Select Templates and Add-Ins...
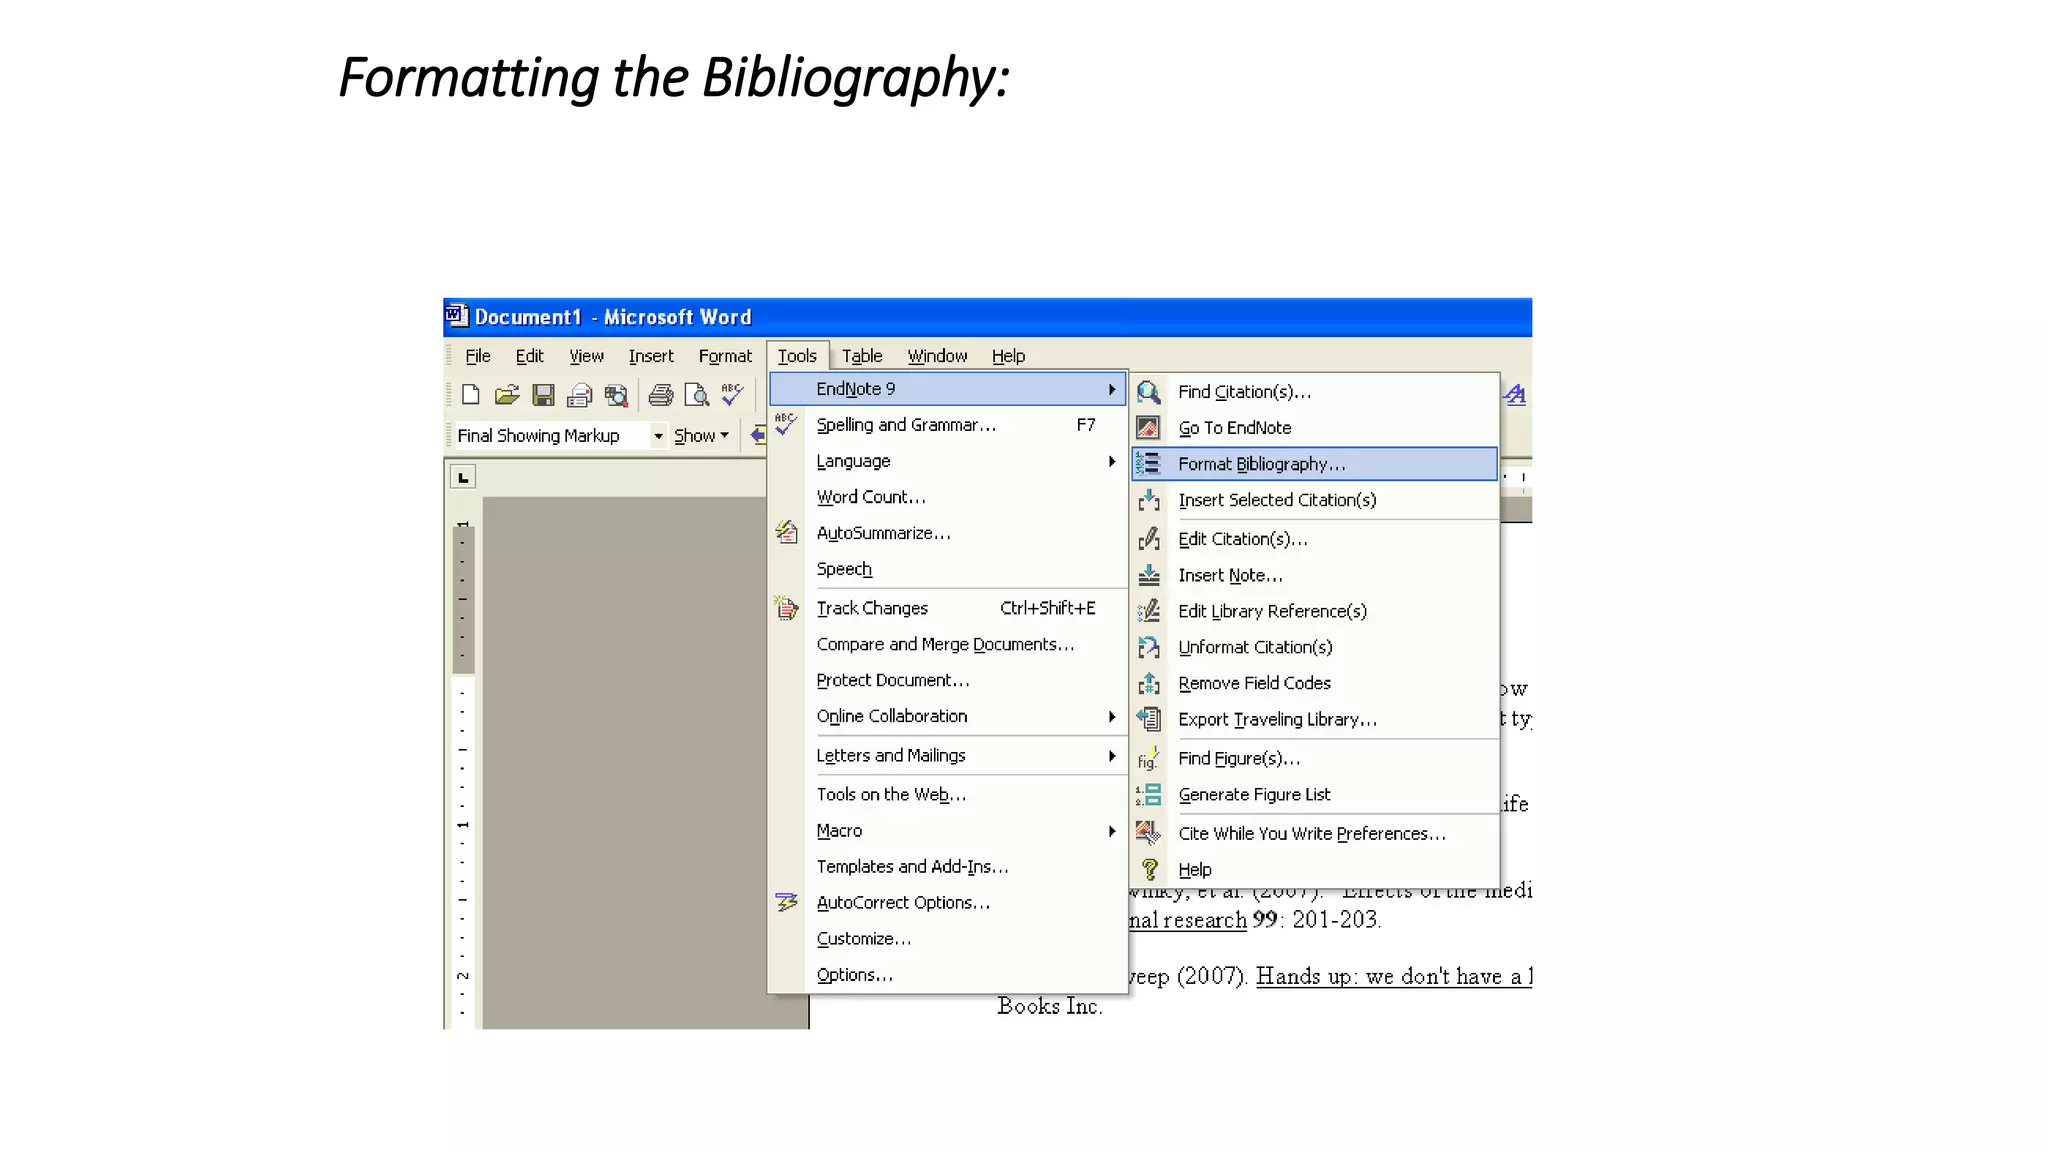Screen dimensions: 2048x1152 click(x=948, y=866)
